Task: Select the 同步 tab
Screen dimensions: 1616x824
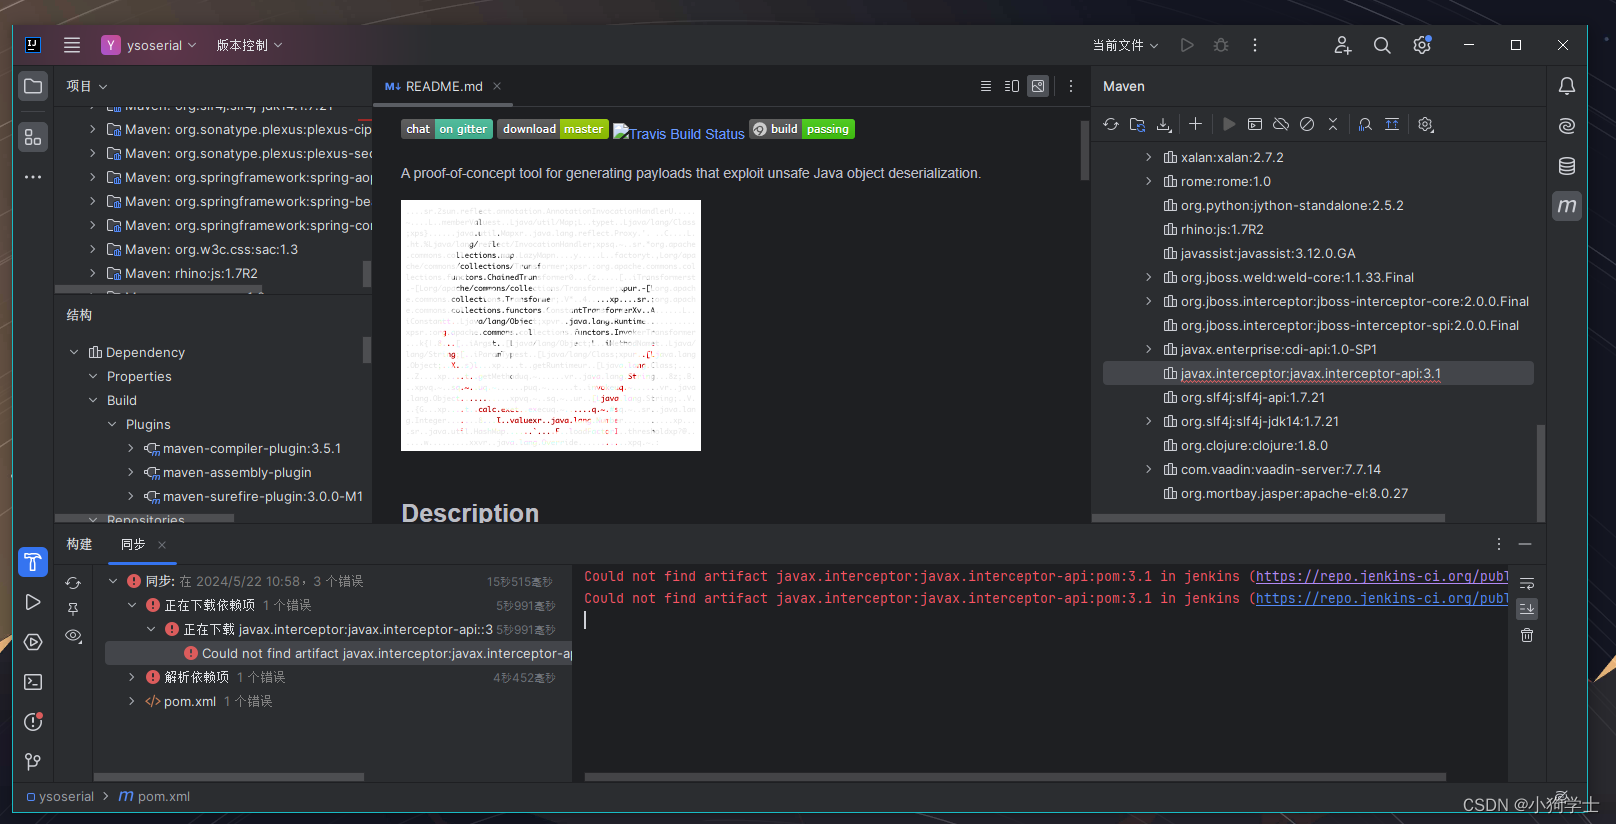Action: (x=133, y=544)
